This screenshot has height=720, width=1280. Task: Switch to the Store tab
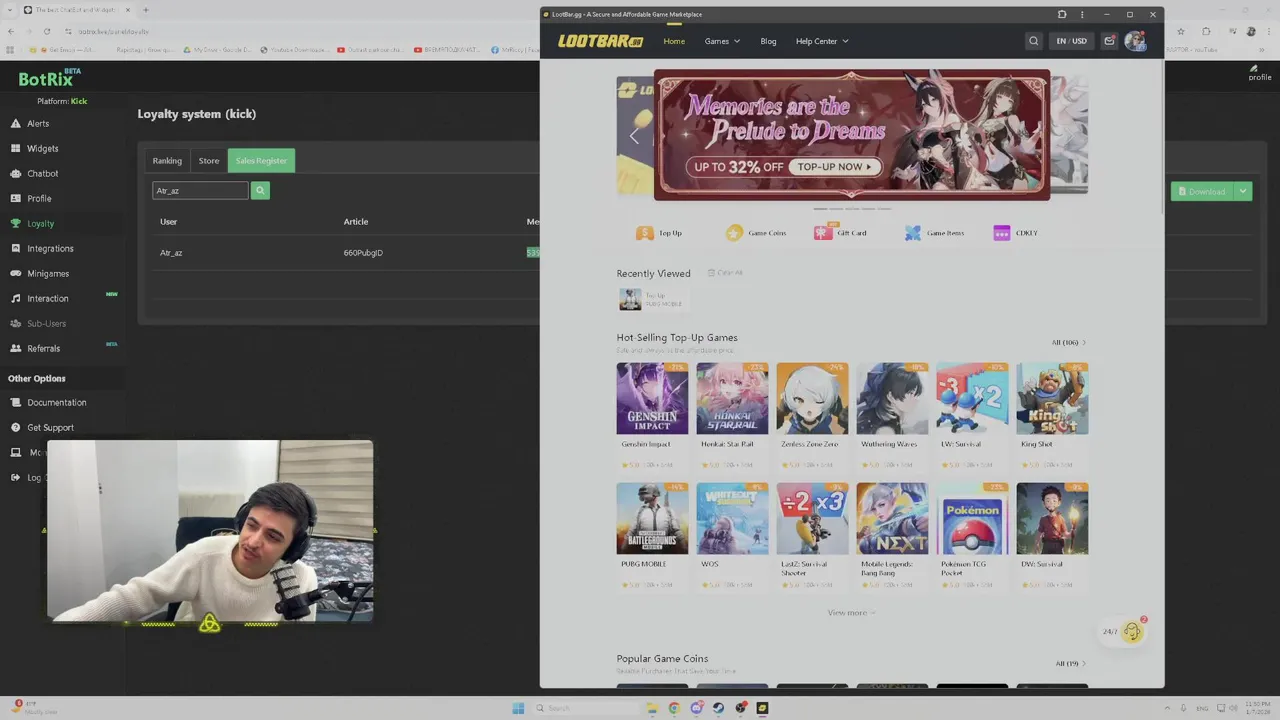[208, 160]
